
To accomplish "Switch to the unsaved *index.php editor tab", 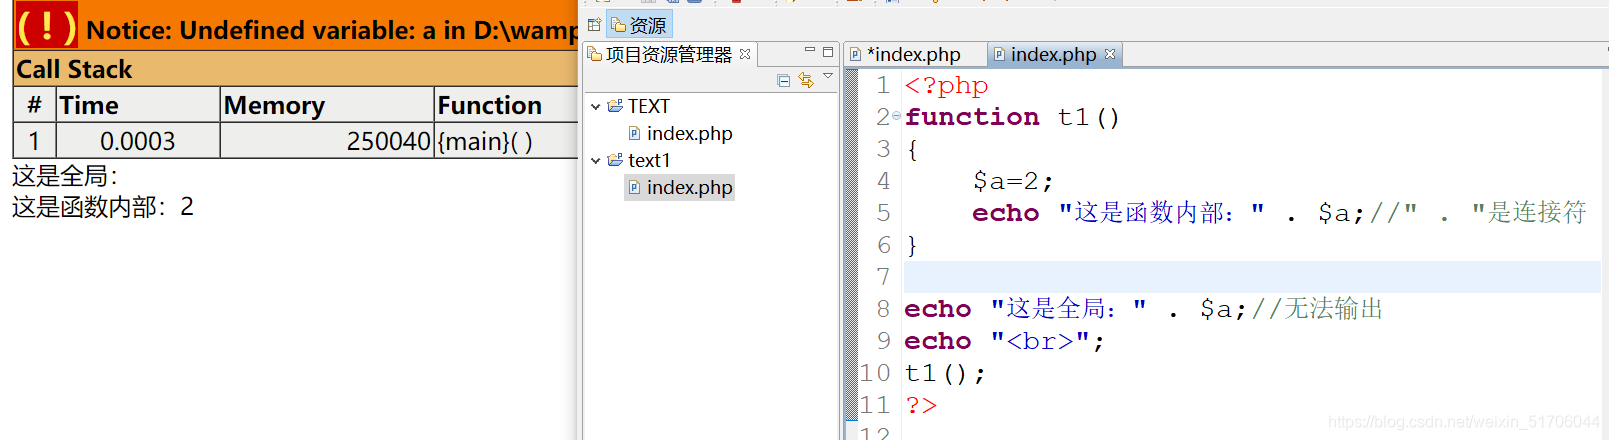I will point(913,54).
